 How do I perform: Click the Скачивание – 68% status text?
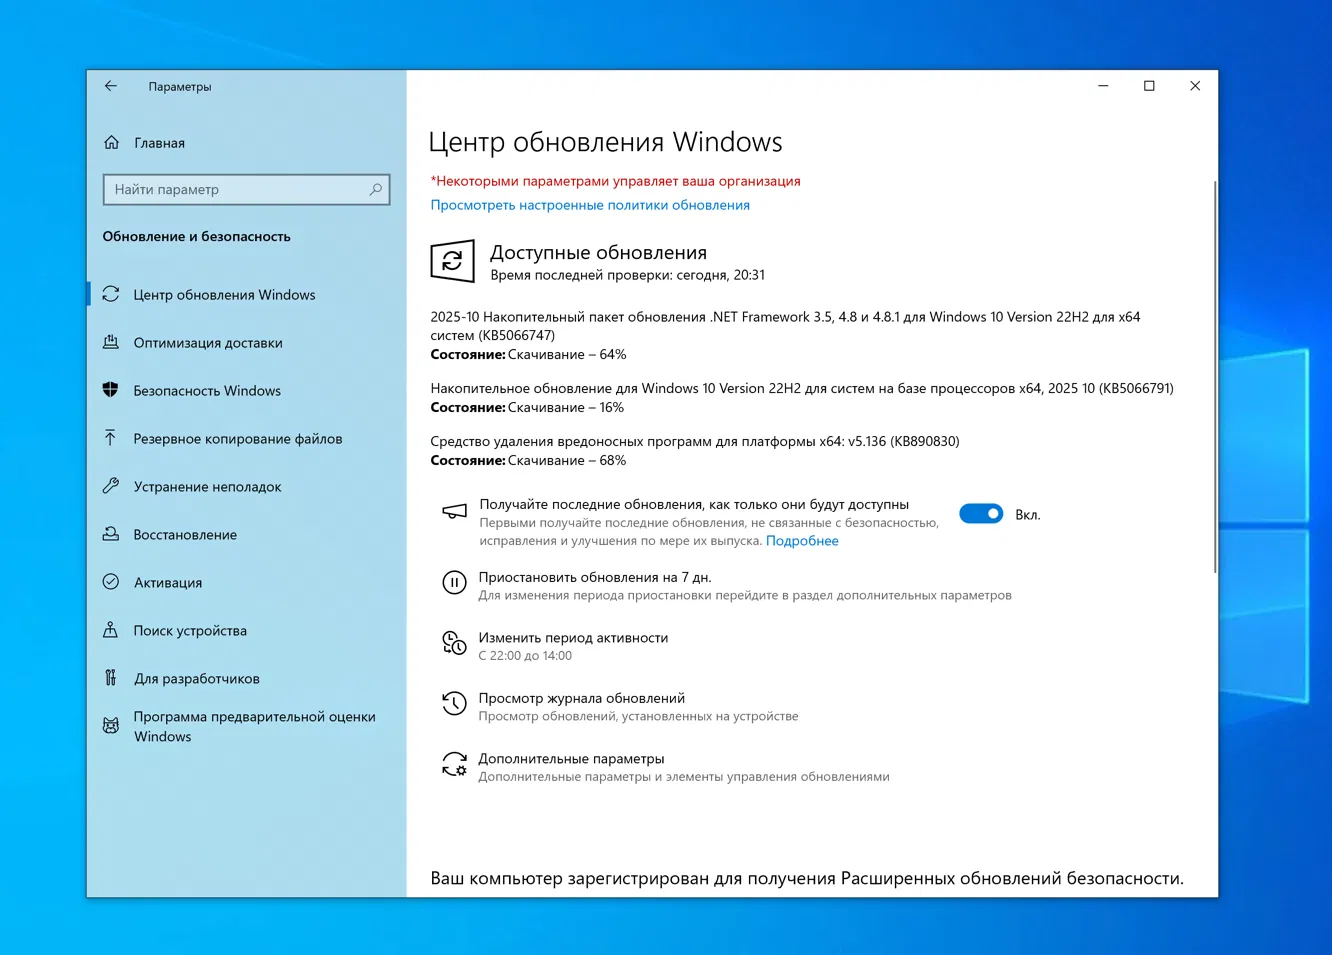pyautogui.click(x=567, y=461)
